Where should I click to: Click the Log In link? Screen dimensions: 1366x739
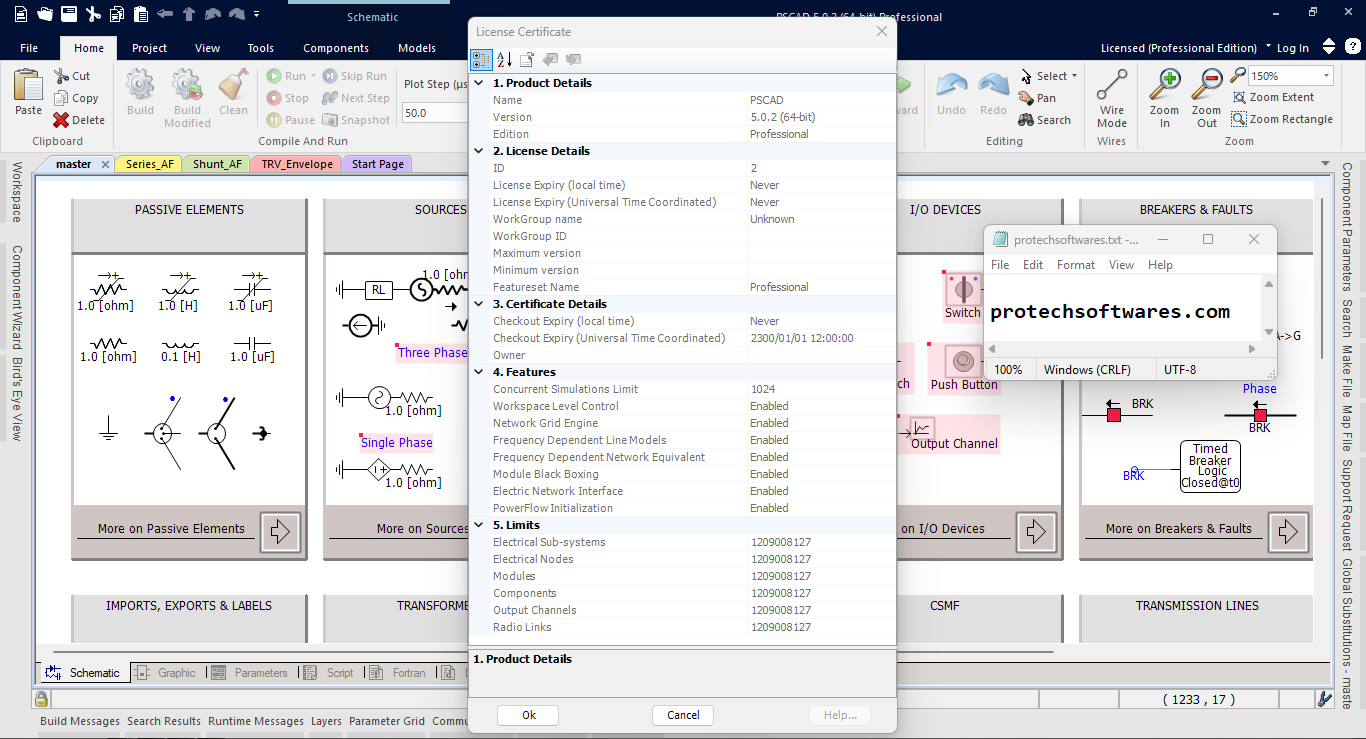(x=1292, y=48)
